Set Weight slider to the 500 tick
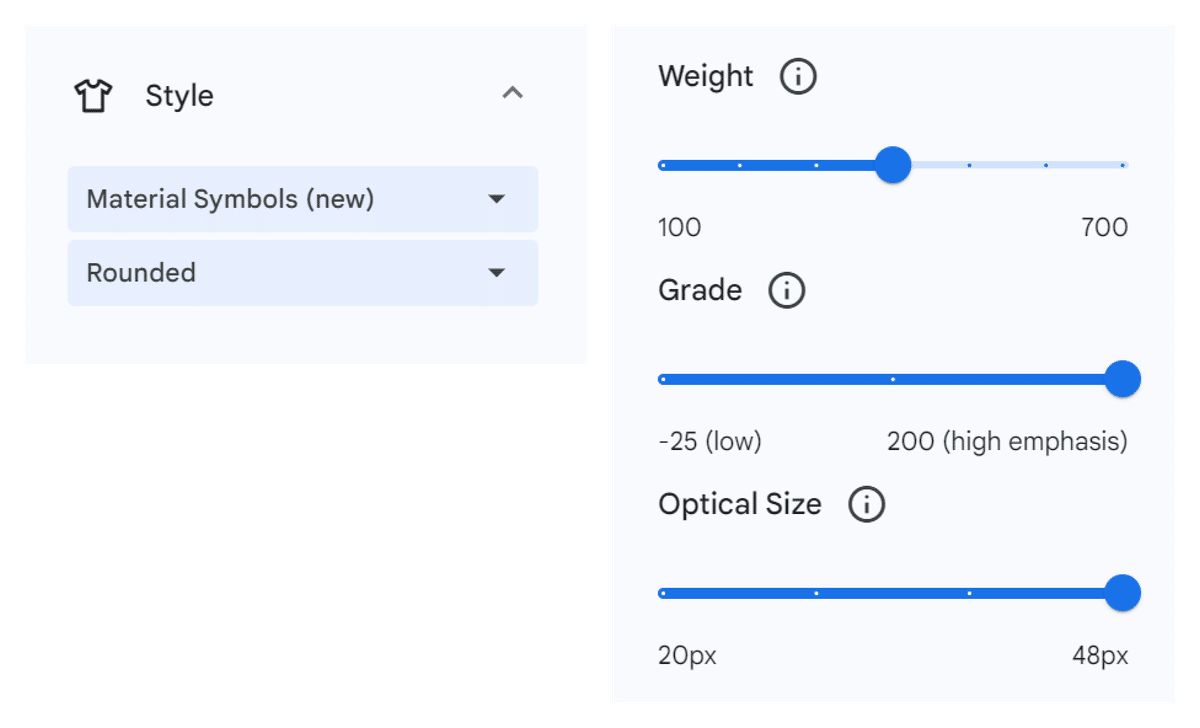Image resolution: width=1200 pixels, height=728 pixels. coord(969,165)
